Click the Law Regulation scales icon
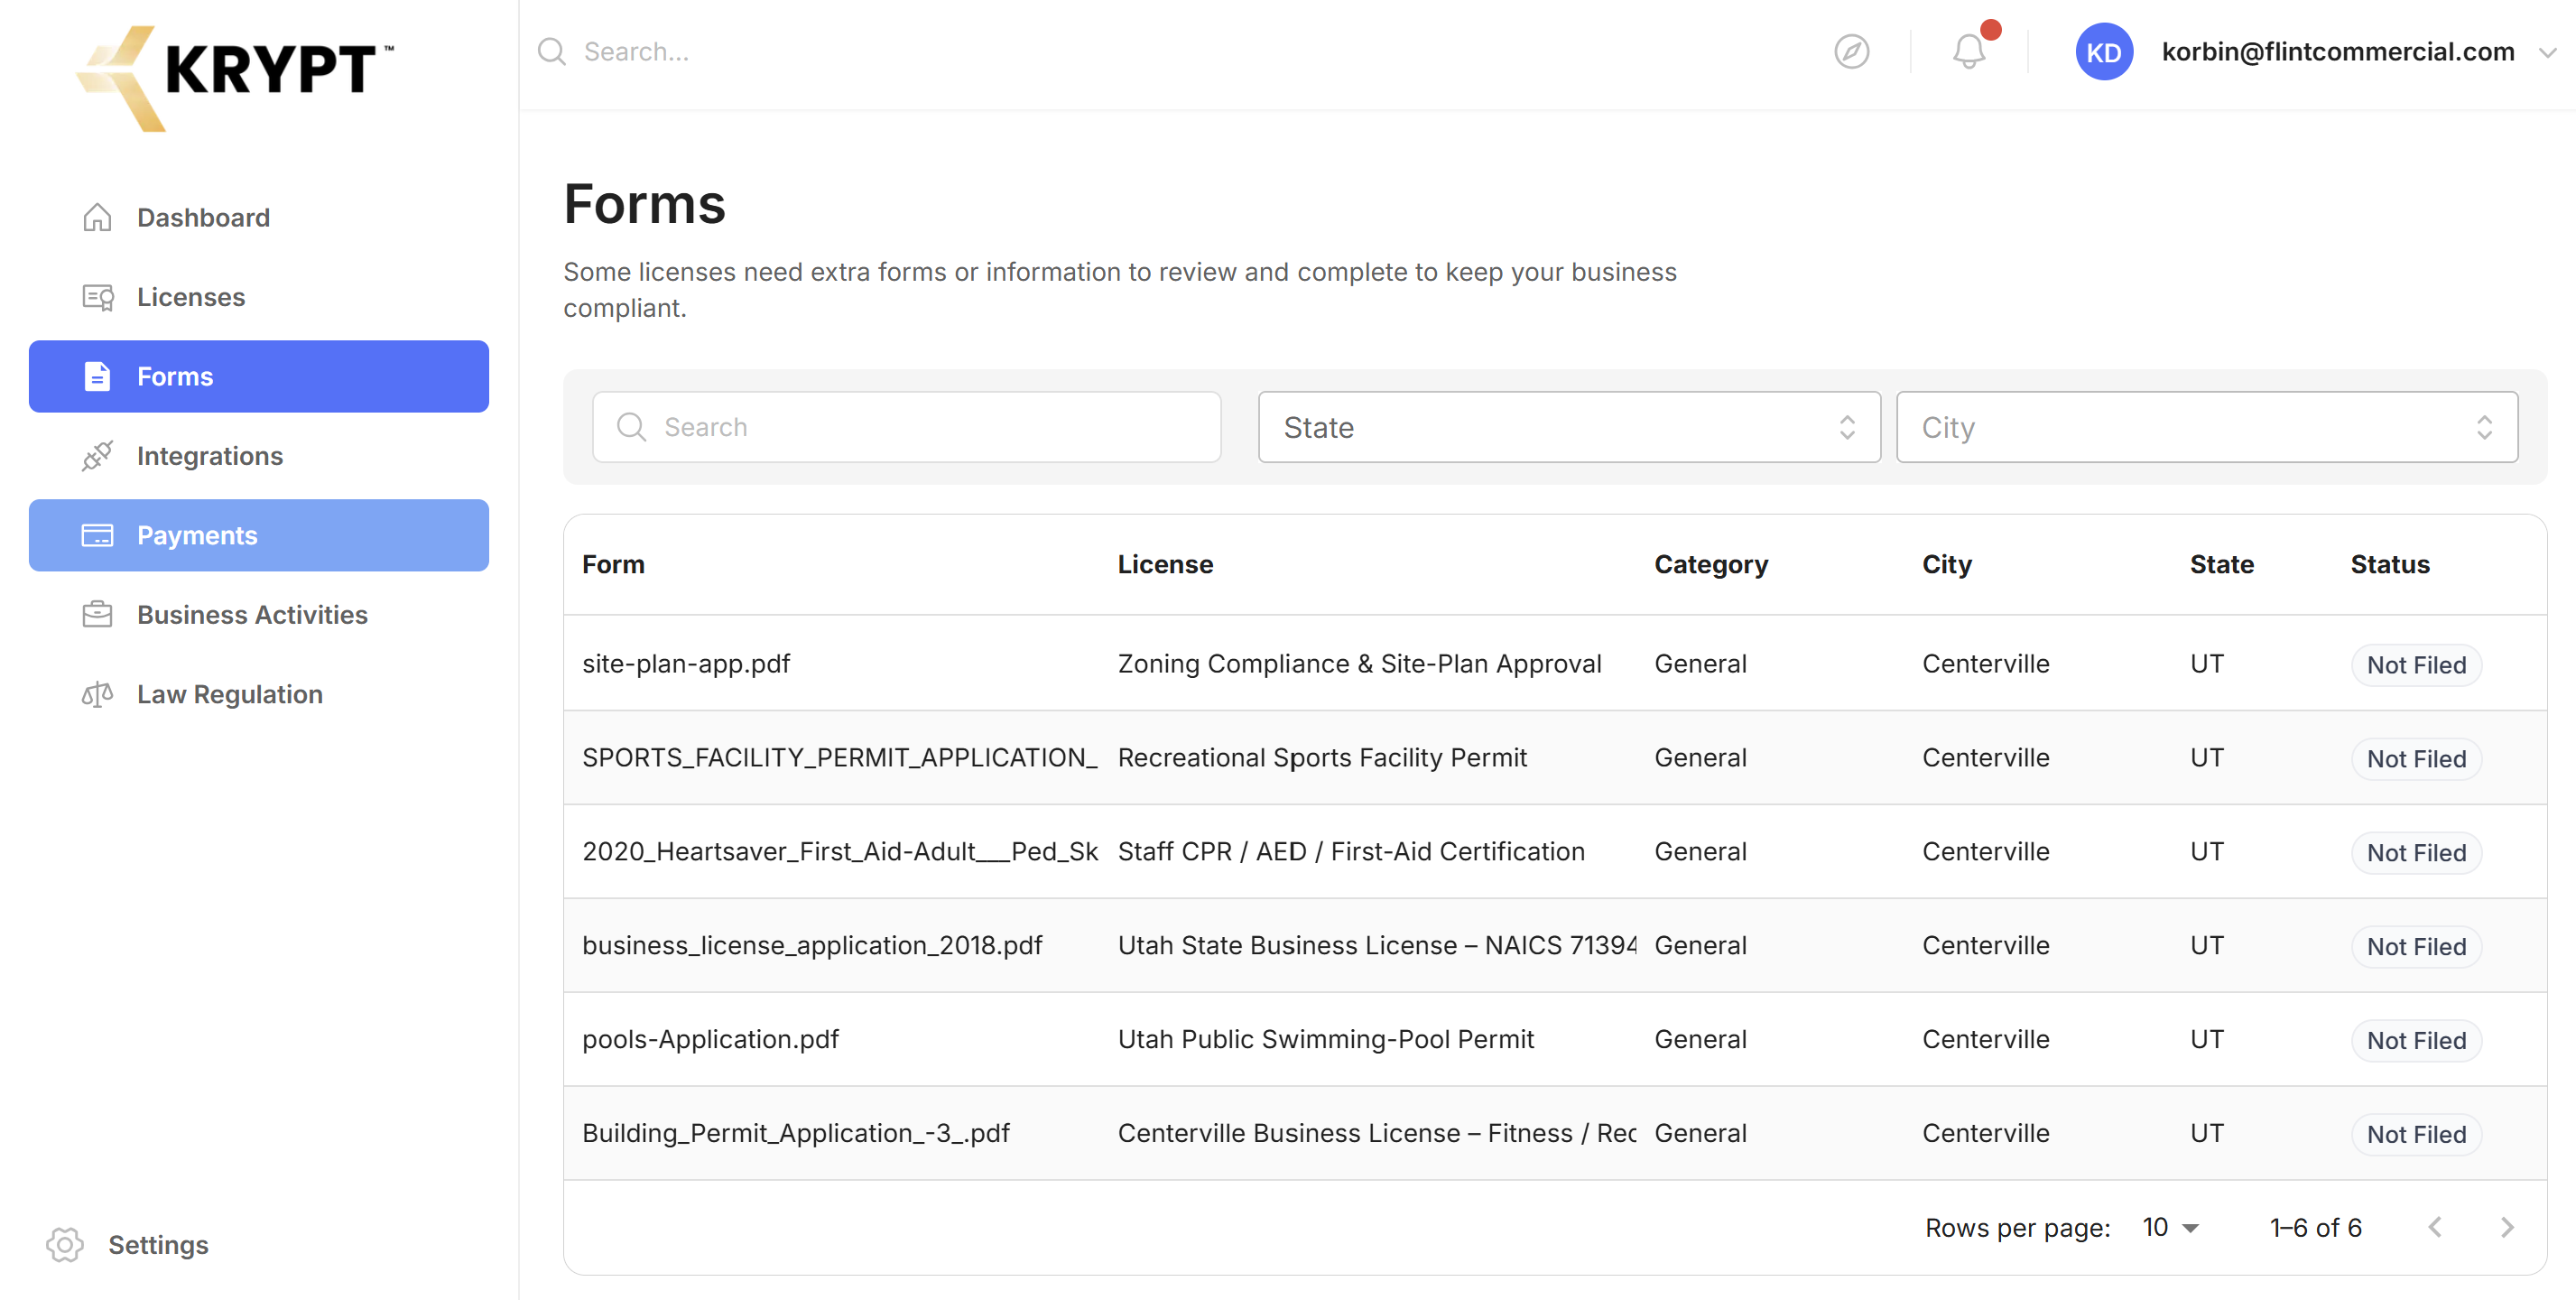The width and height of the screenshot is (2576, 1300). tap(97, 694)
